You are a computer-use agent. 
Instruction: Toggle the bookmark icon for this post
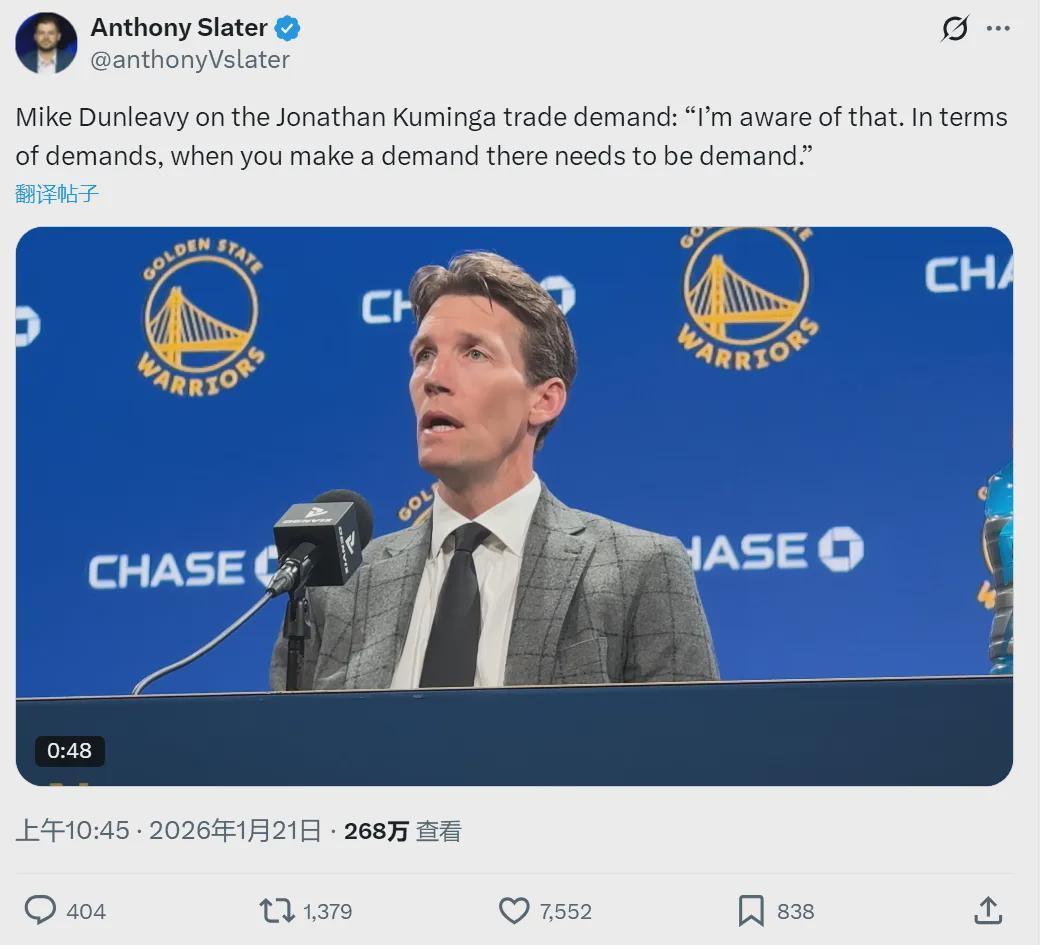[751, 910]
